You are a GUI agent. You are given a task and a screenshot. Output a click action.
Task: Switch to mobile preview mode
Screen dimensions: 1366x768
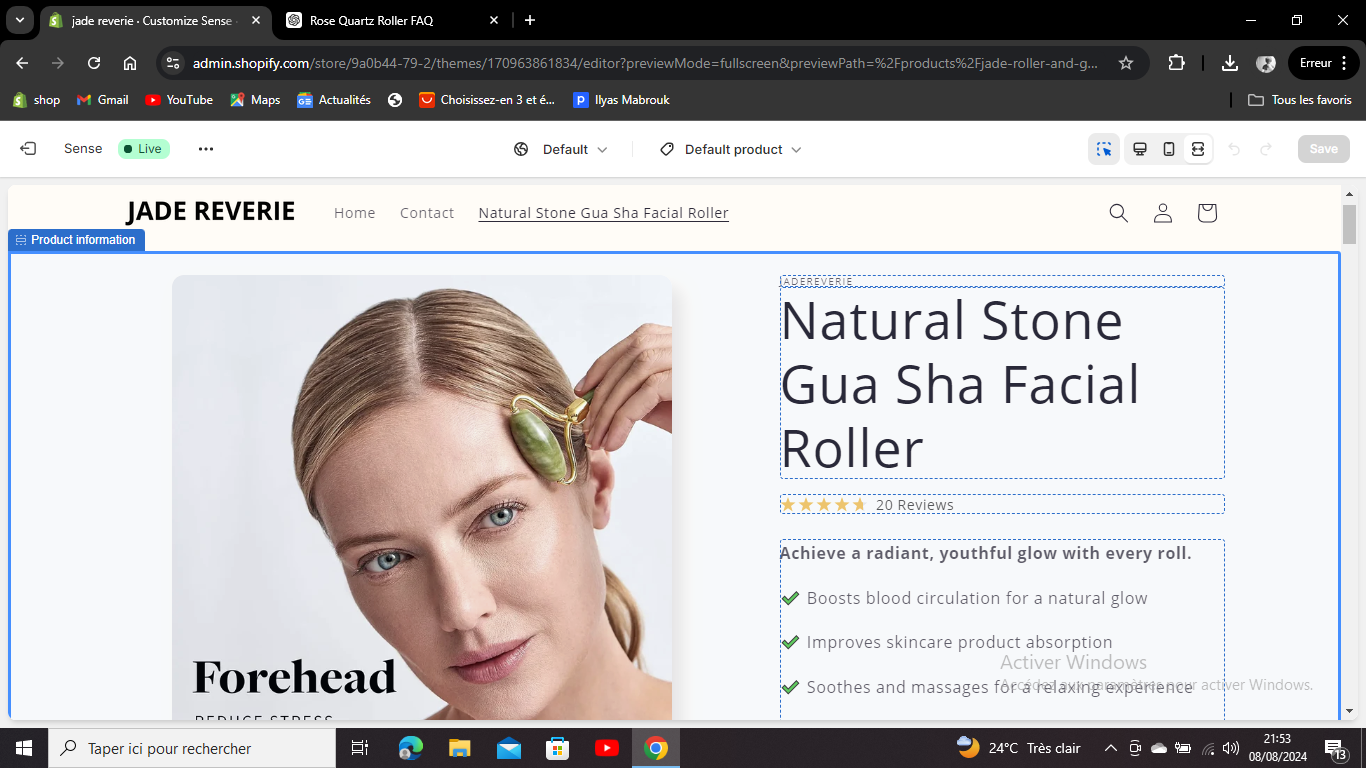[1168, 149]
